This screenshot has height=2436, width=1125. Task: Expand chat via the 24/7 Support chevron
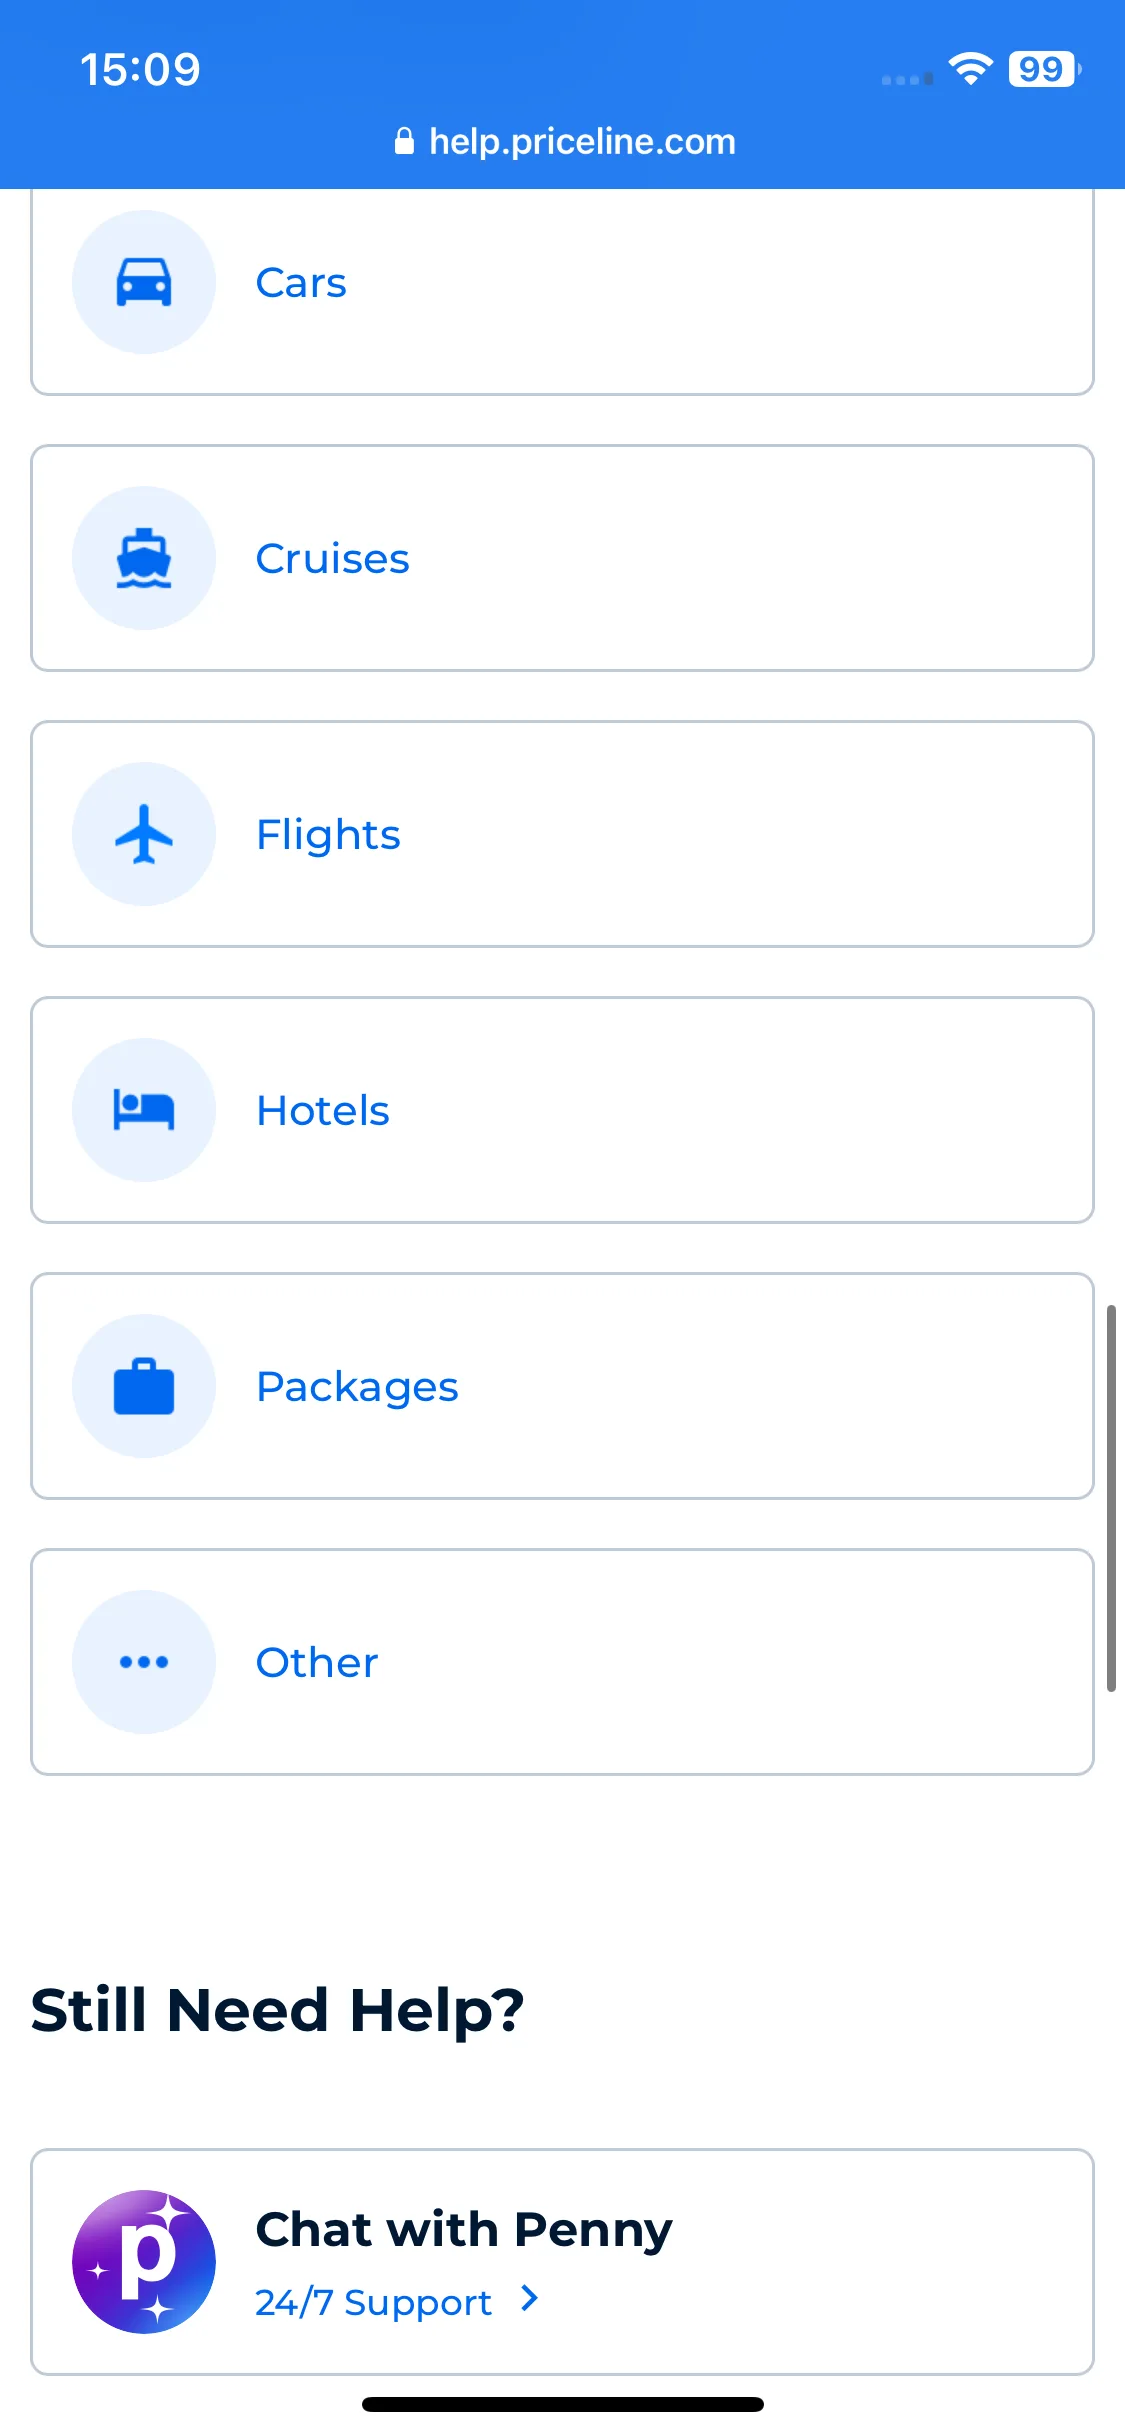click(x=530, y=2300)
